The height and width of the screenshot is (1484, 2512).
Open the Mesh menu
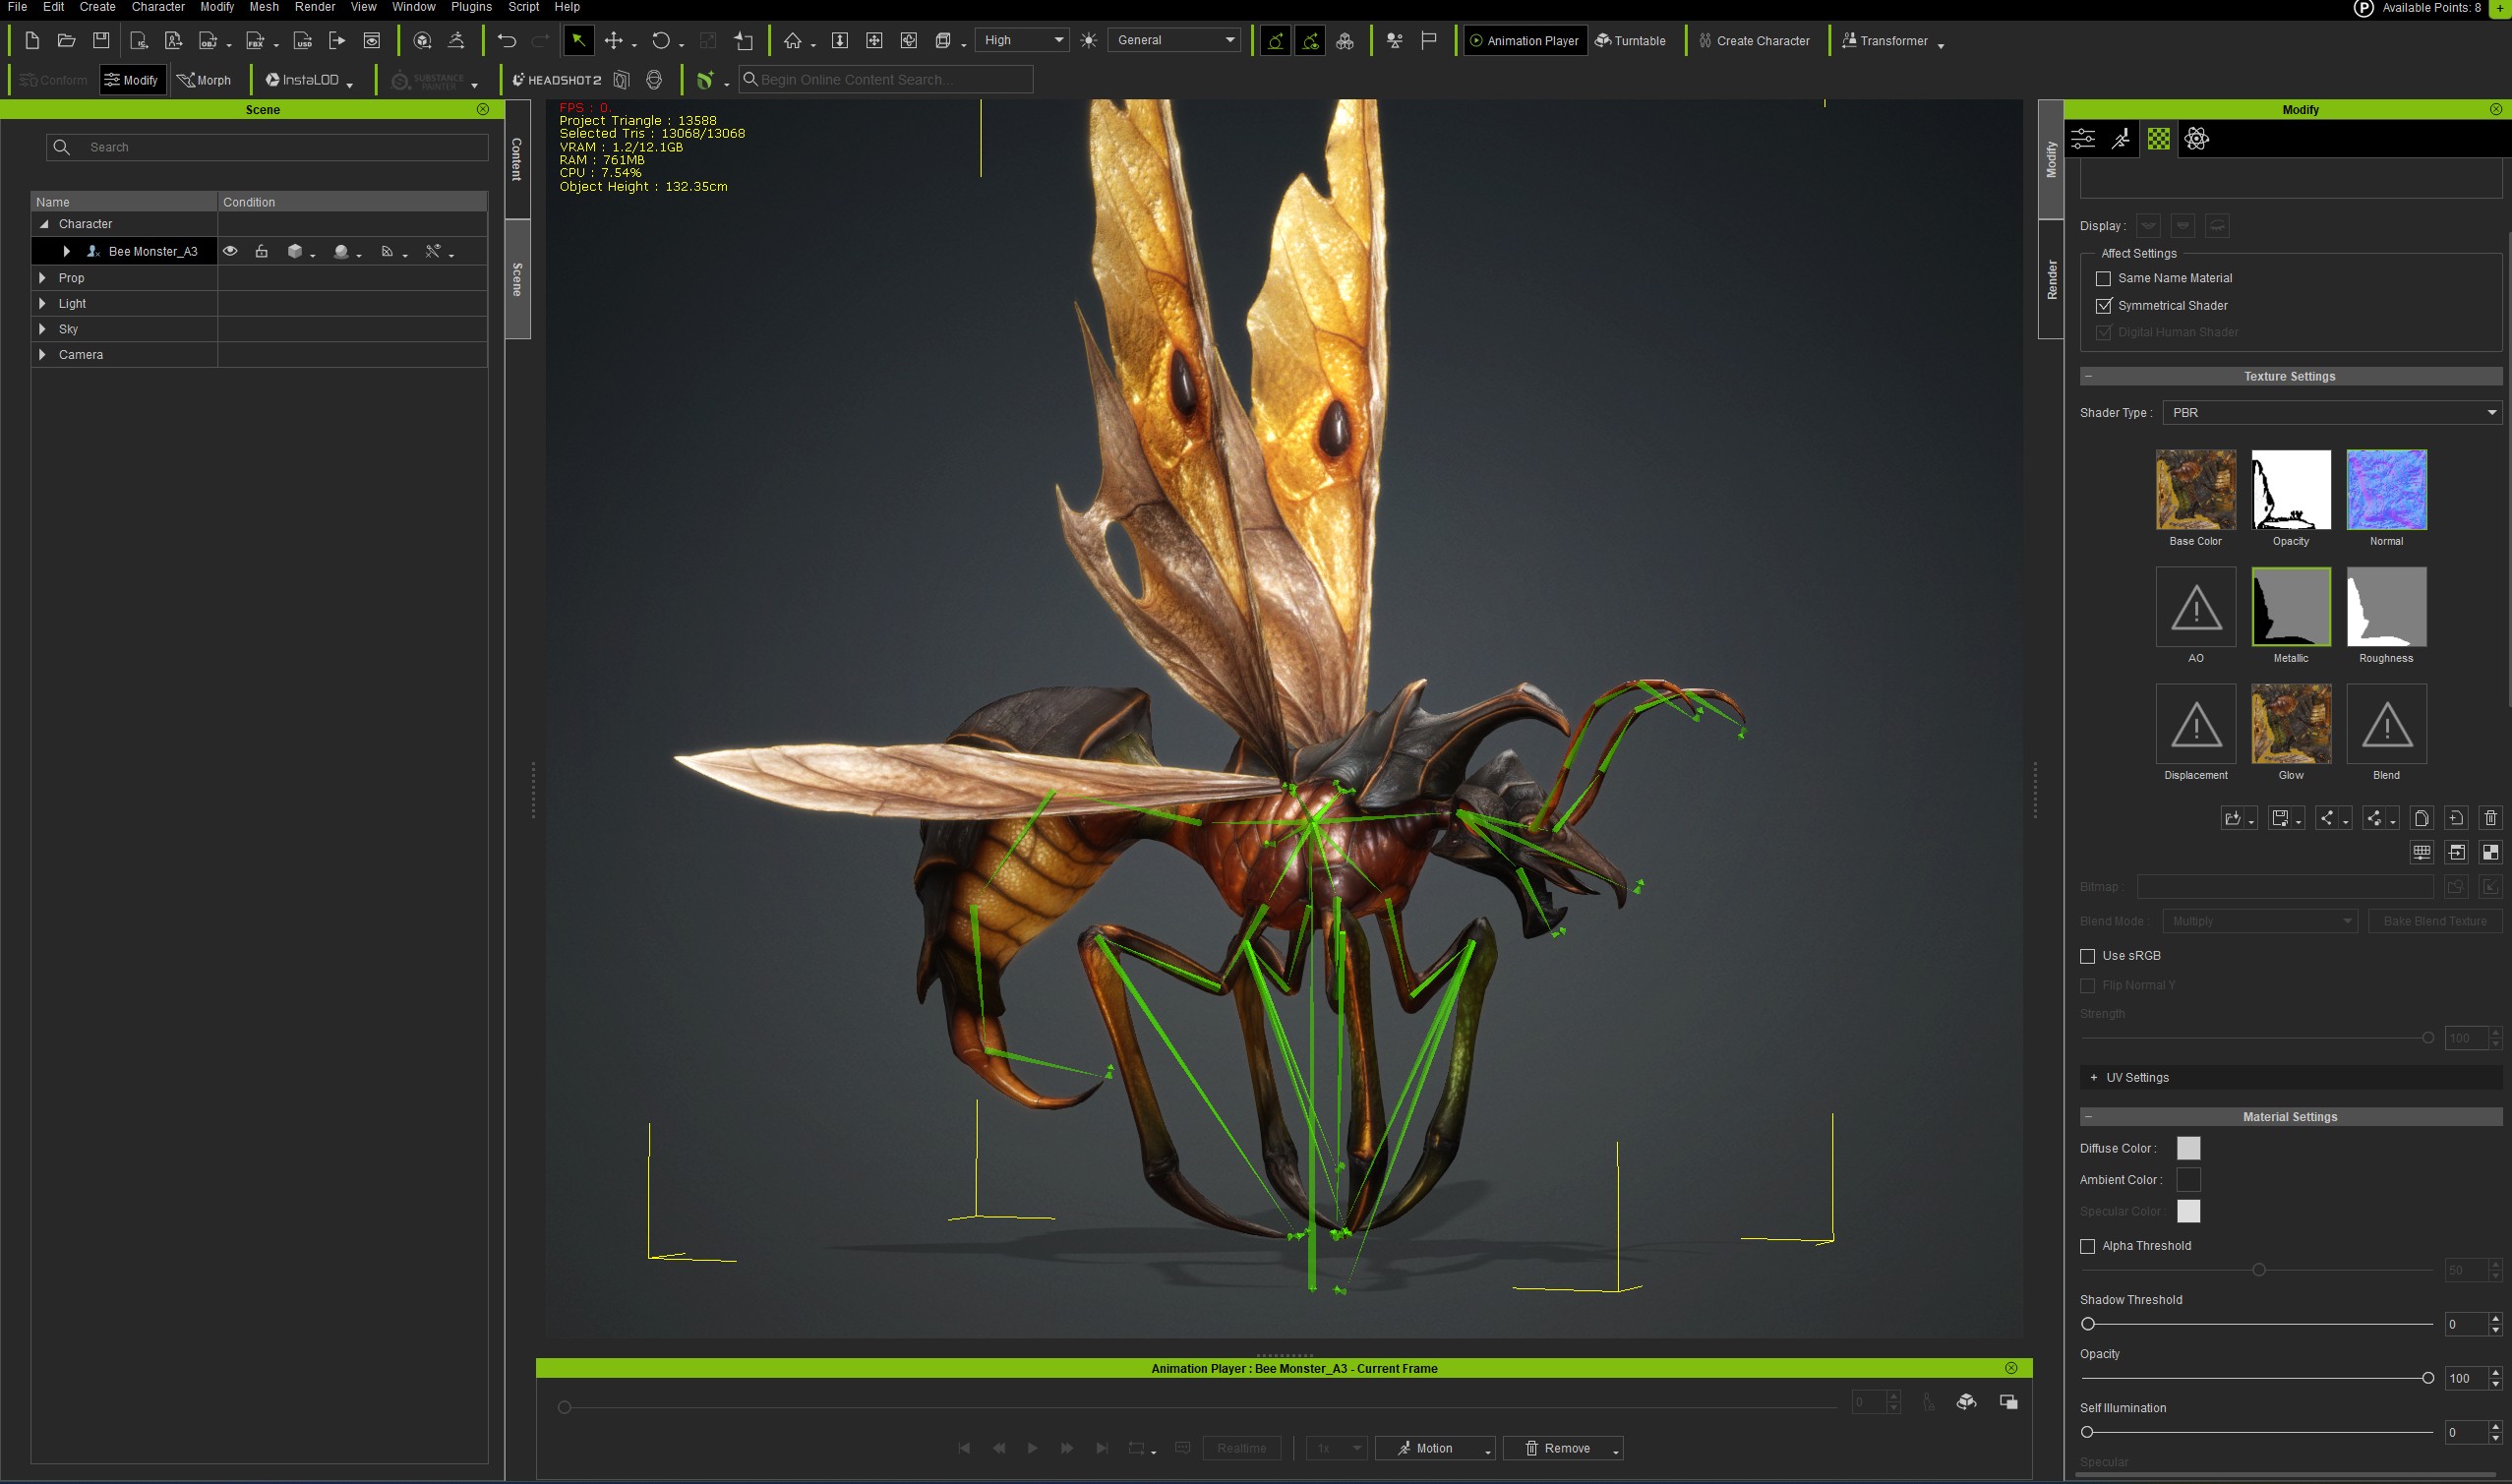[264, 7]
